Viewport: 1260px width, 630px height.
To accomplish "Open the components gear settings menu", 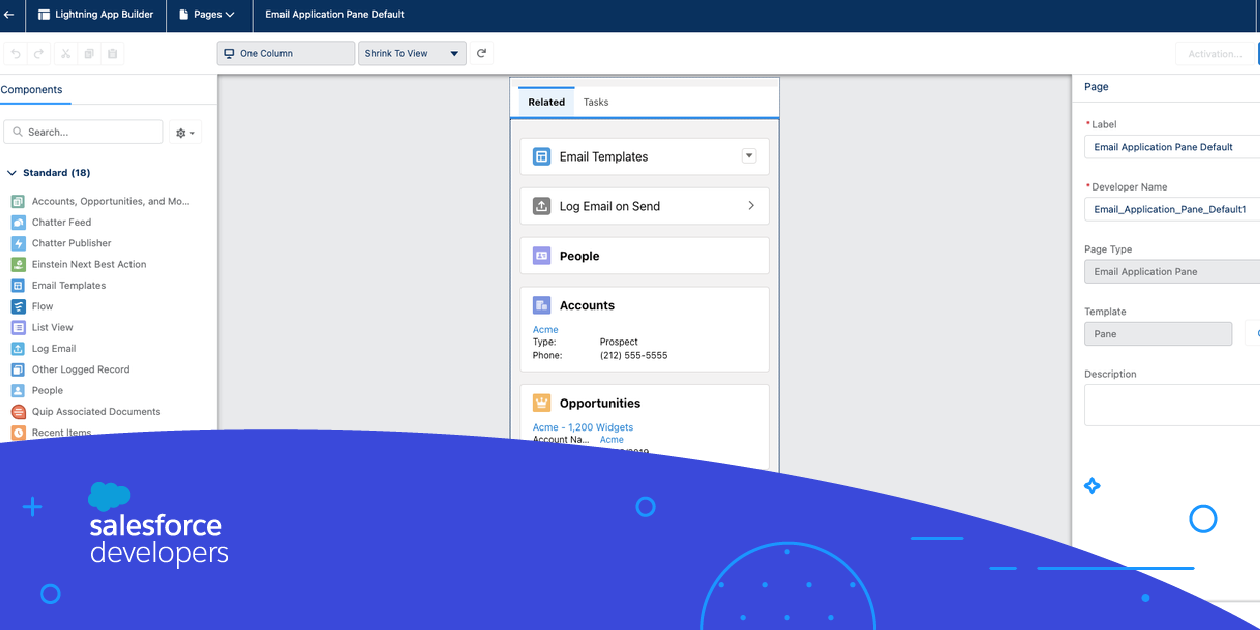I will (185, 132).
